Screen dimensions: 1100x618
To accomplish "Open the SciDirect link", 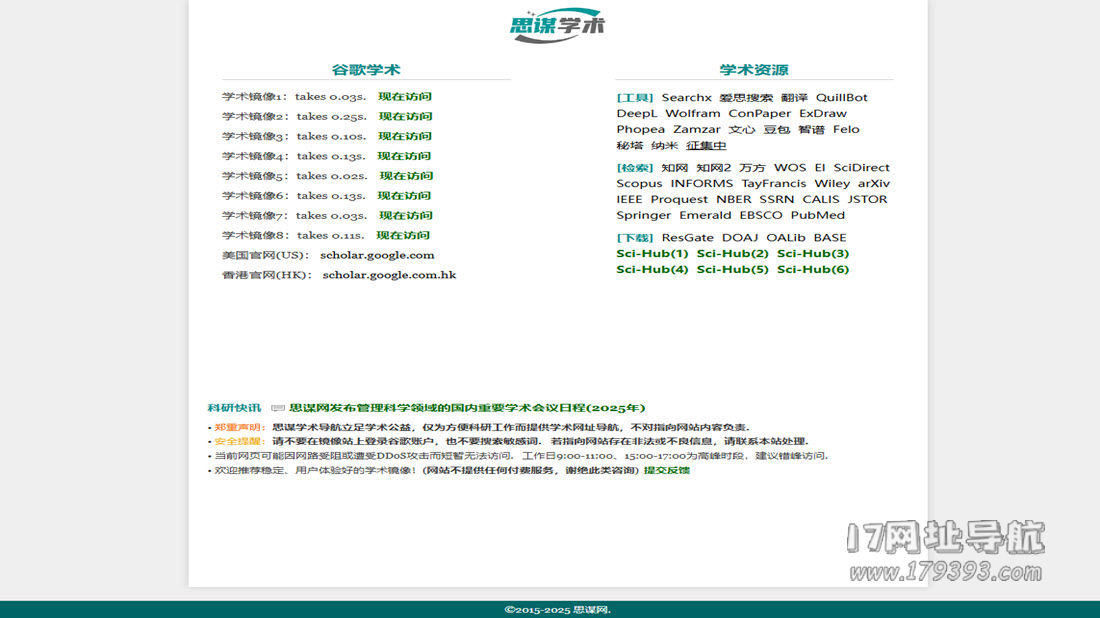I will (861, 168).
